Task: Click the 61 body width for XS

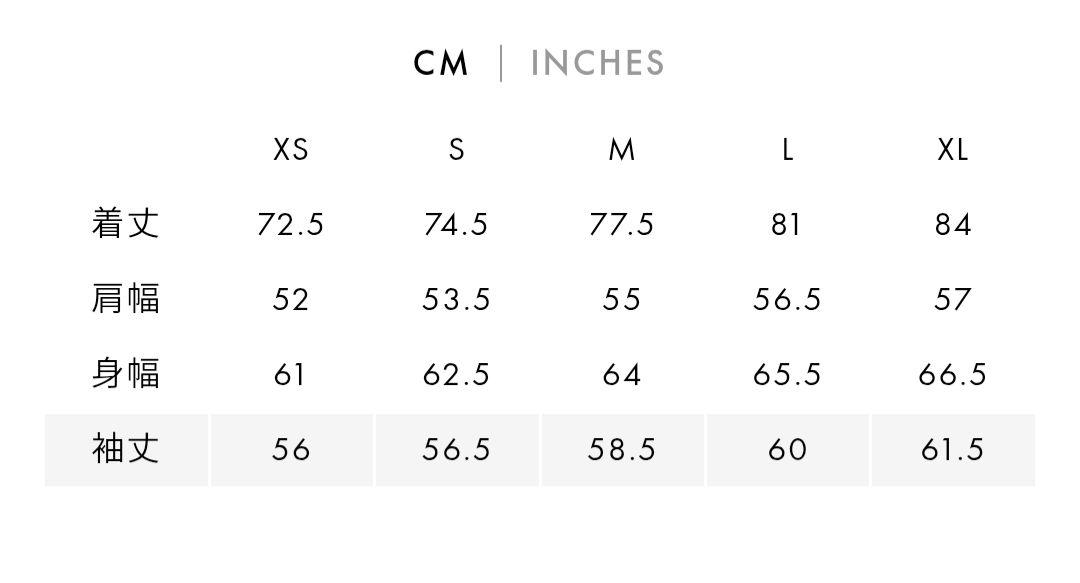Action: pos(289,375)
